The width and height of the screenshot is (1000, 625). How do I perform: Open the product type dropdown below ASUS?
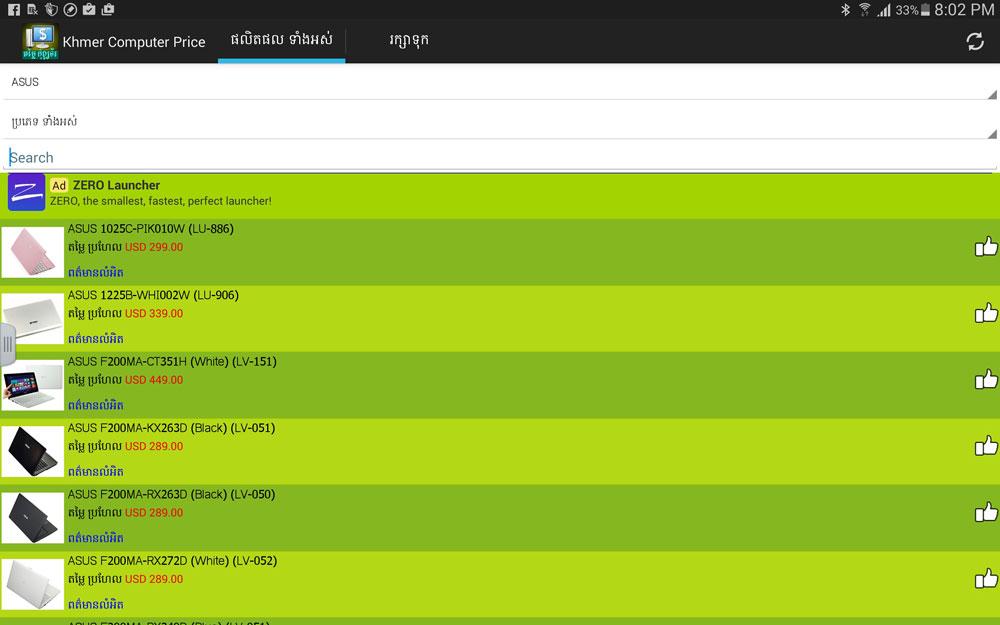pos(500,121)
